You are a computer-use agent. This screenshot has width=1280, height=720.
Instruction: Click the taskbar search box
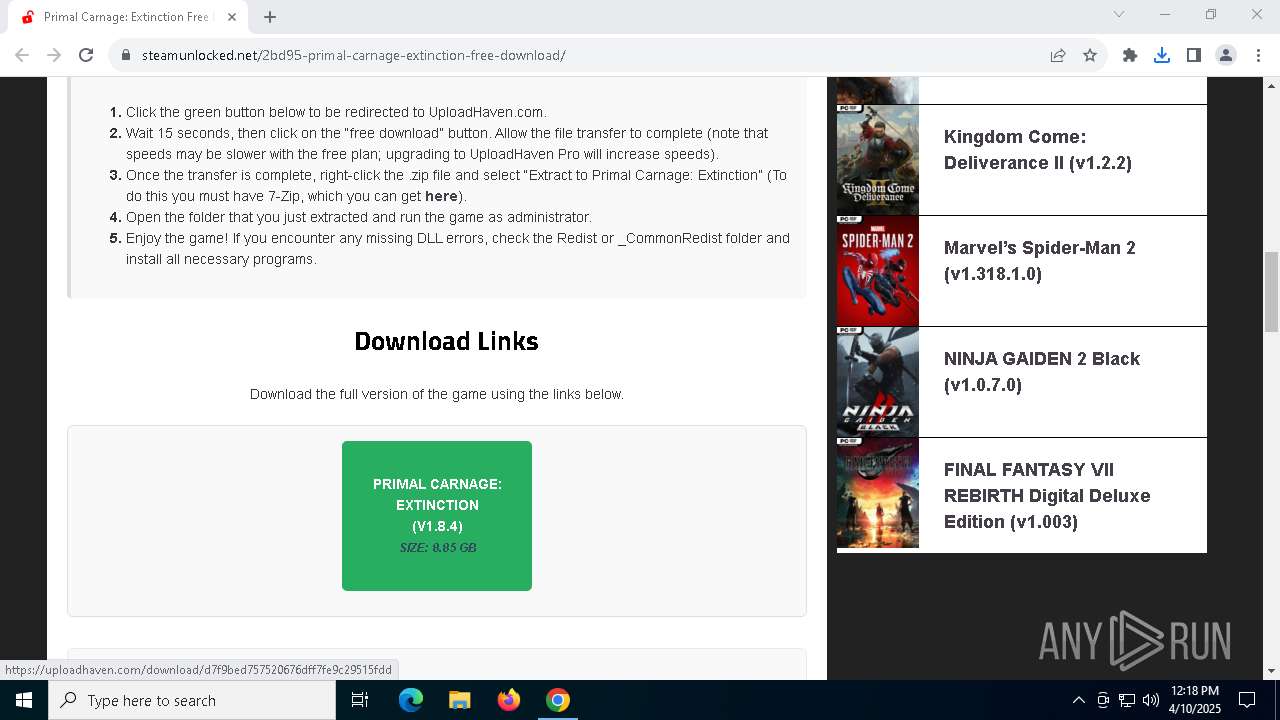coord(192,700)
